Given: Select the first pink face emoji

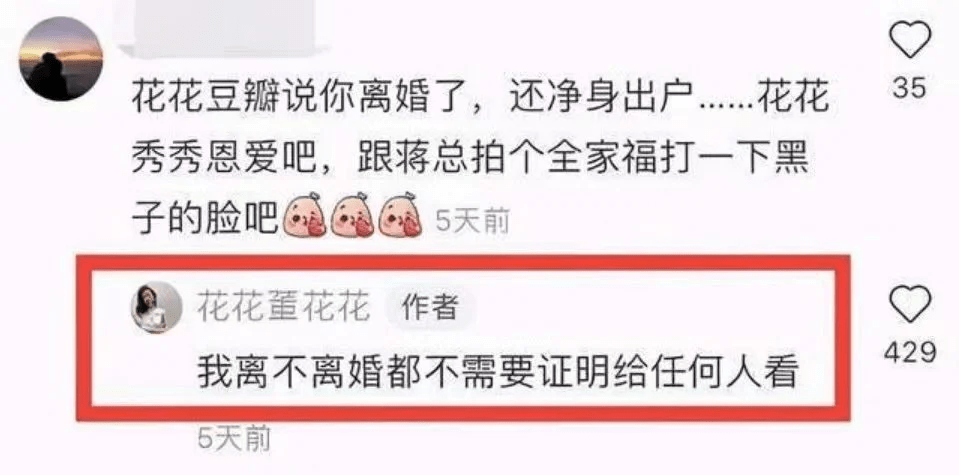Looking at the screenshot, I should pyautogui.click(x=303, y=215).
